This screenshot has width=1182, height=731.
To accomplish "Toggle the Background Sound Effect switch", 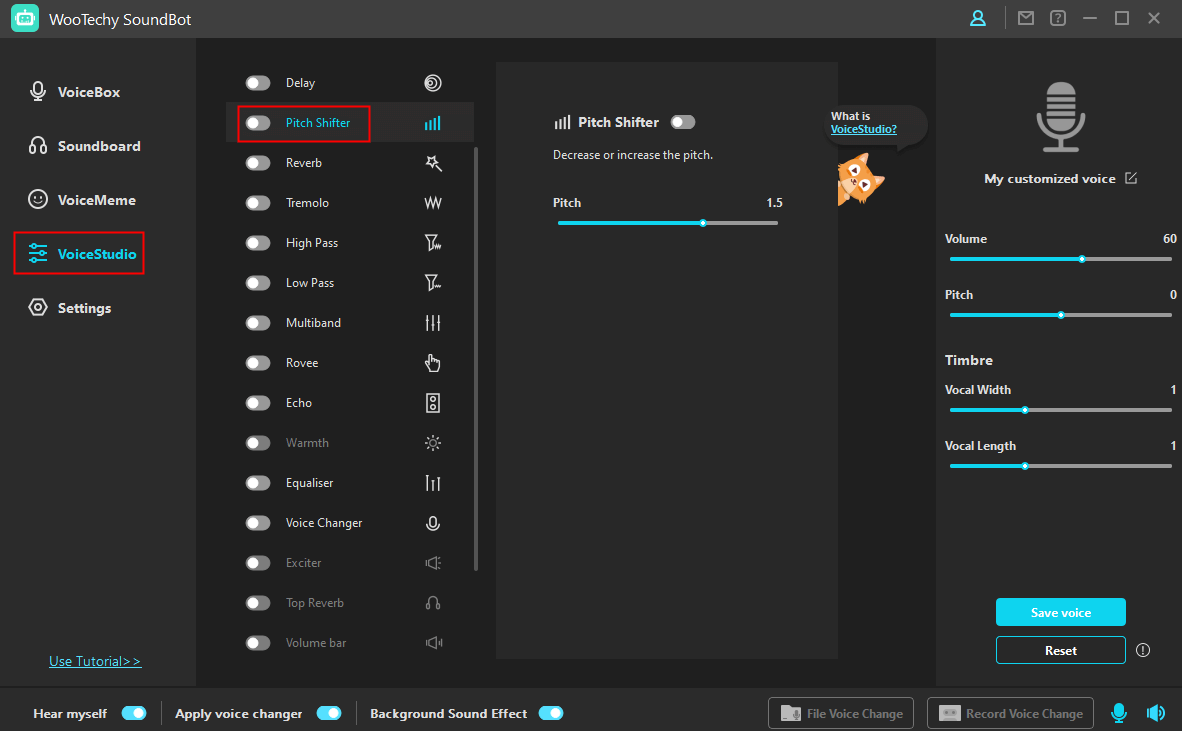I will [x=551, y=713].
